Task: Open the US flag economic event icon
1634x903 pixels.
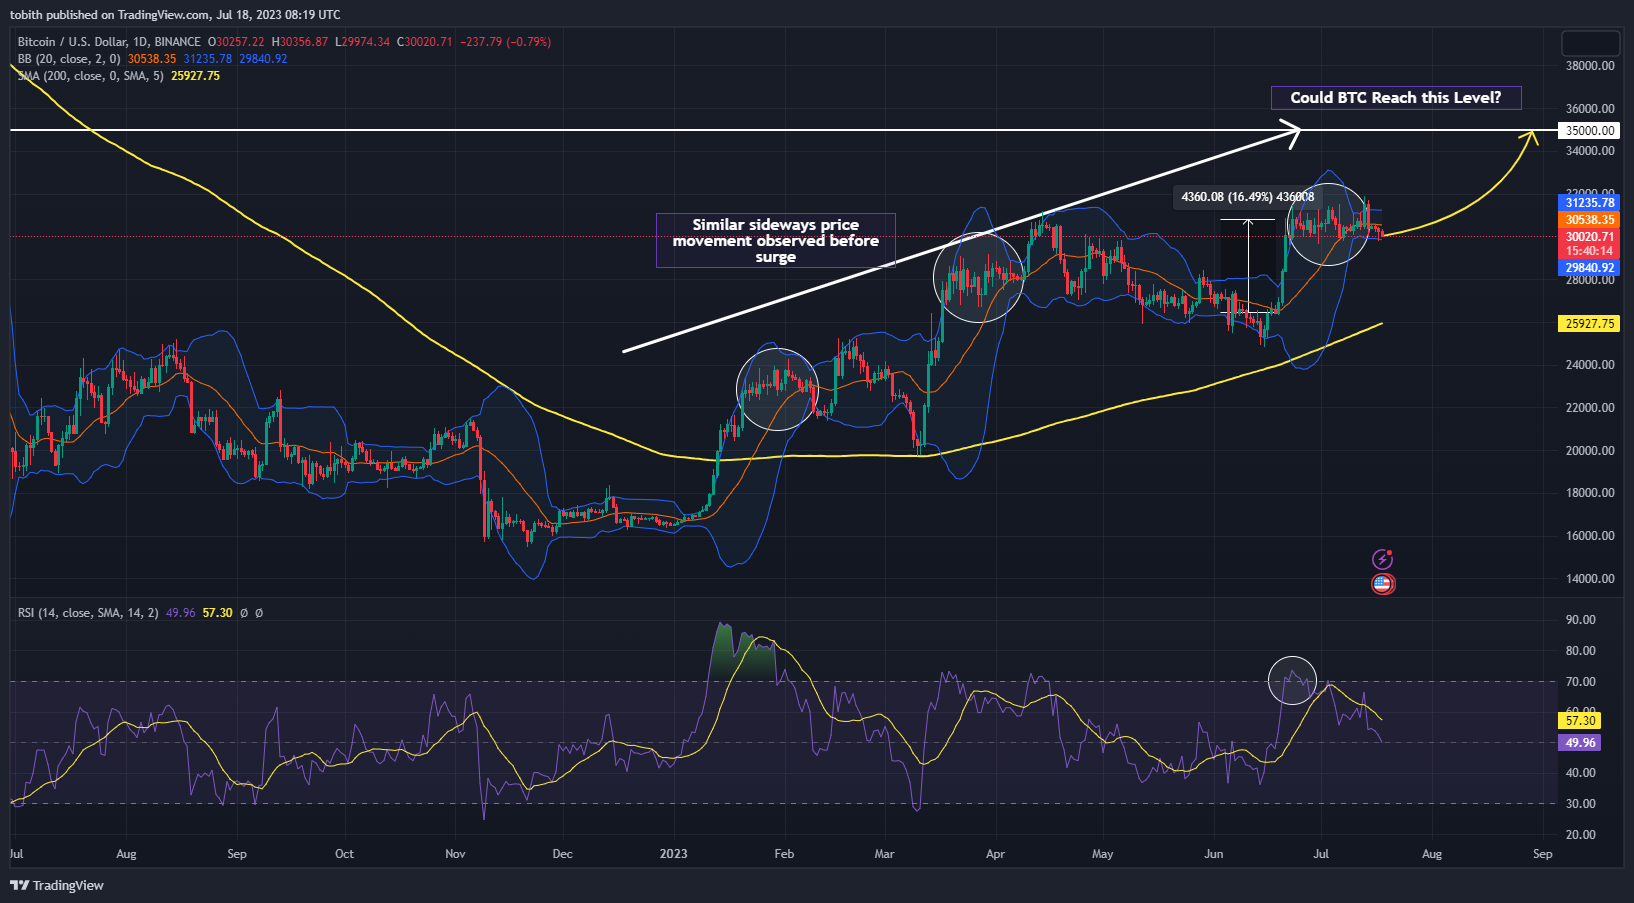Action: click(x=1382, y=583)
